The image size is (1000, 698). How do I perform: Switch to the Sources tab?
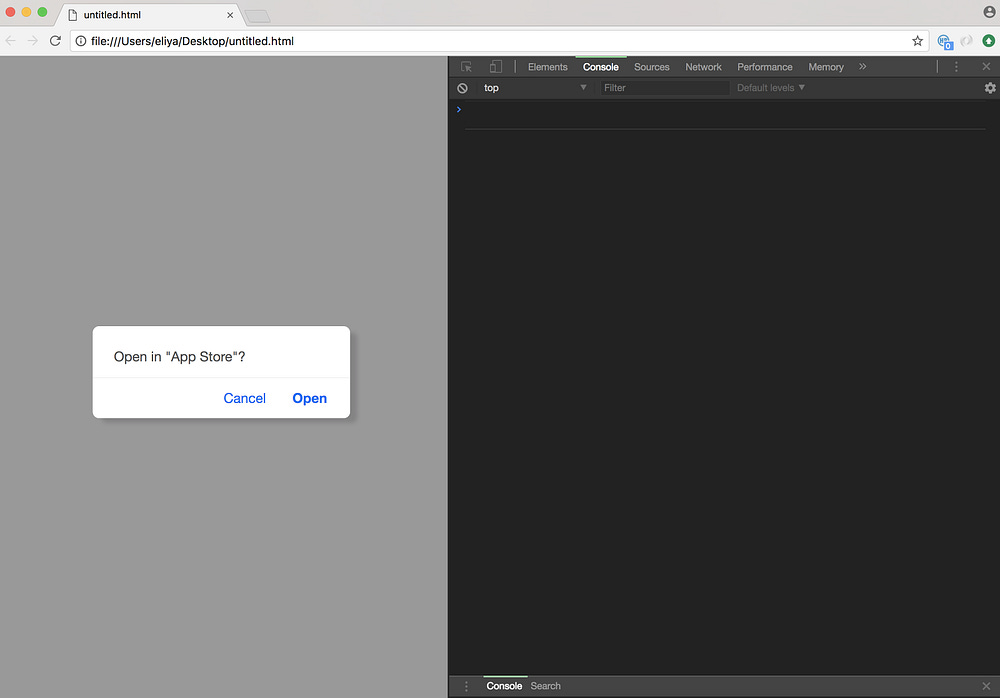(x=652, y=67)
